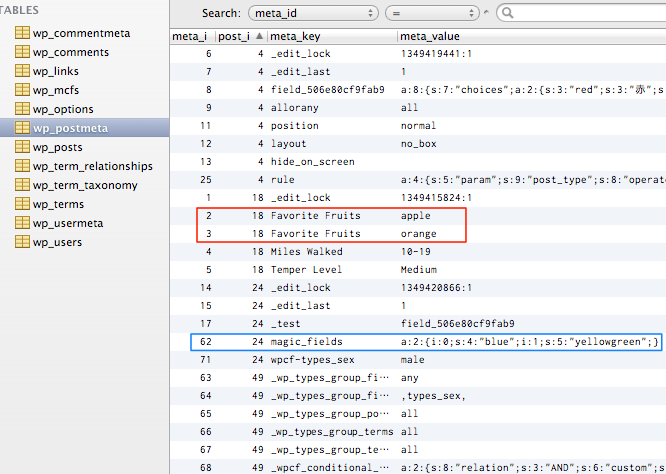Open the wp_term_relationships table

pos(92,166)
